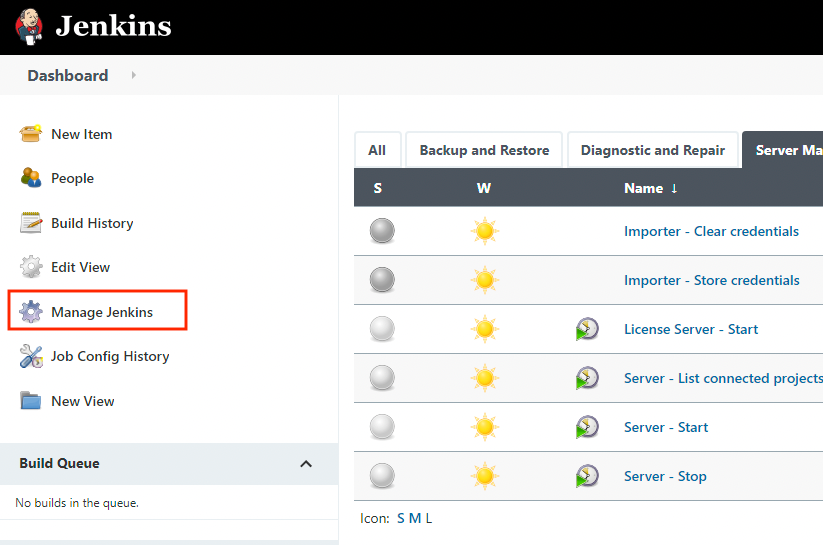The image size is (823, 545).
Task: Click weather sun for Importer - Store credentials
Action: (x=484, y=279)
